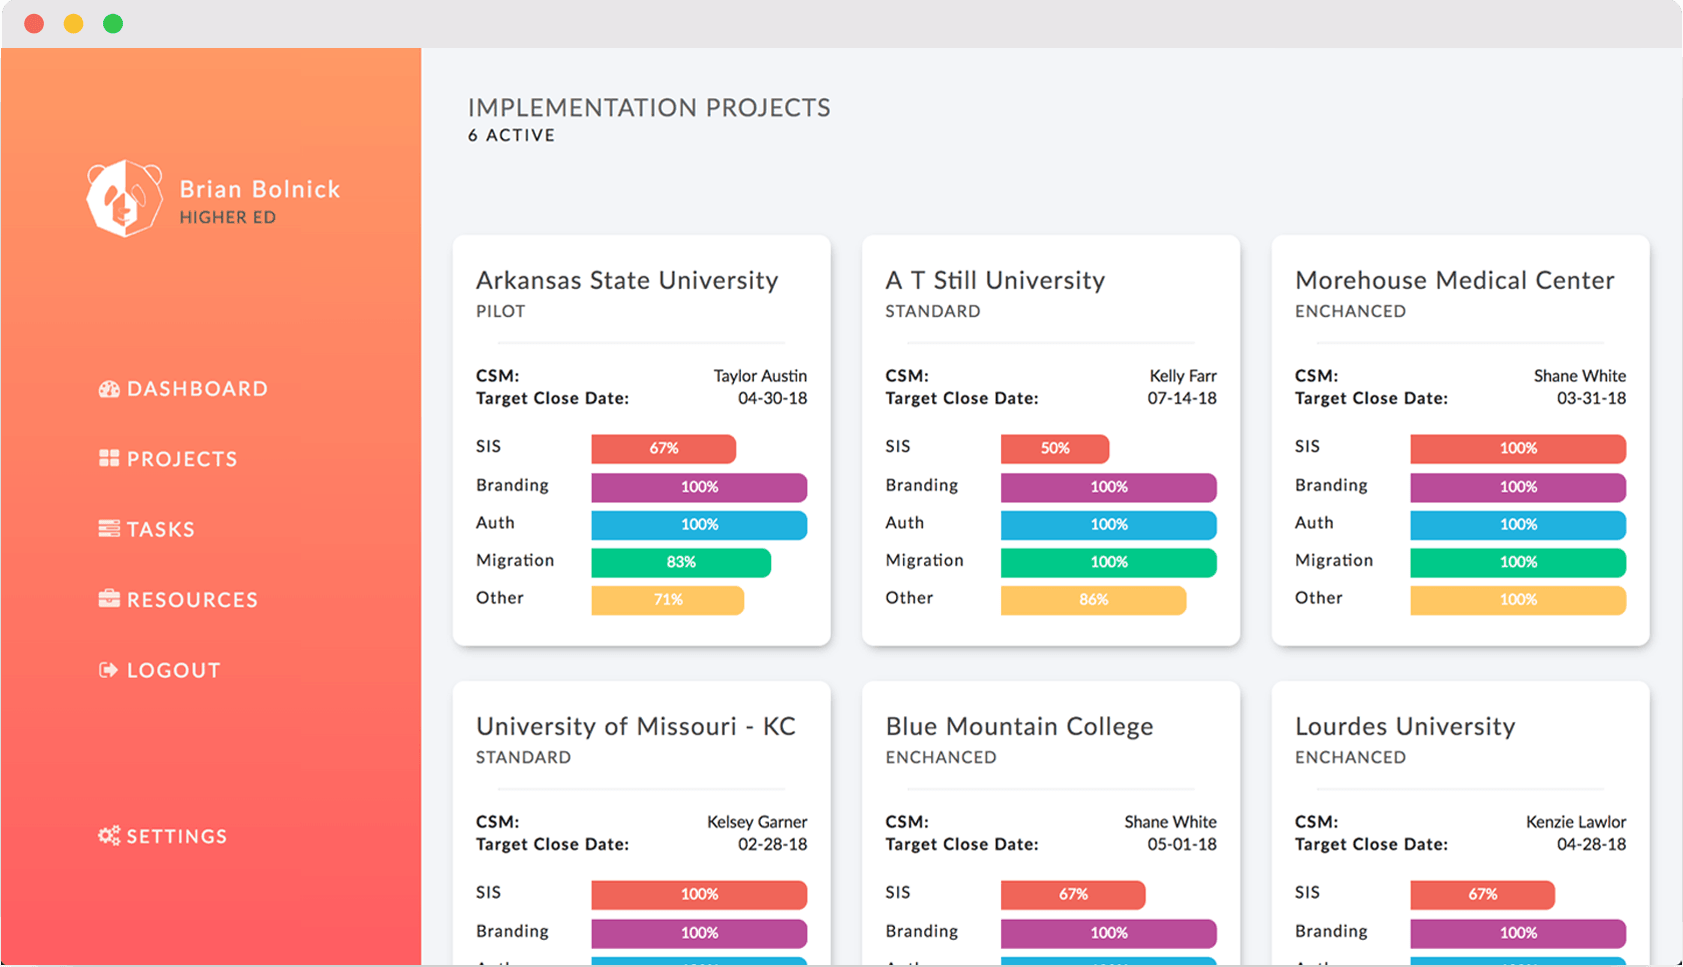
Task: Open the Morehouse Medical Center project
Action: click(x=1455, y=280)
